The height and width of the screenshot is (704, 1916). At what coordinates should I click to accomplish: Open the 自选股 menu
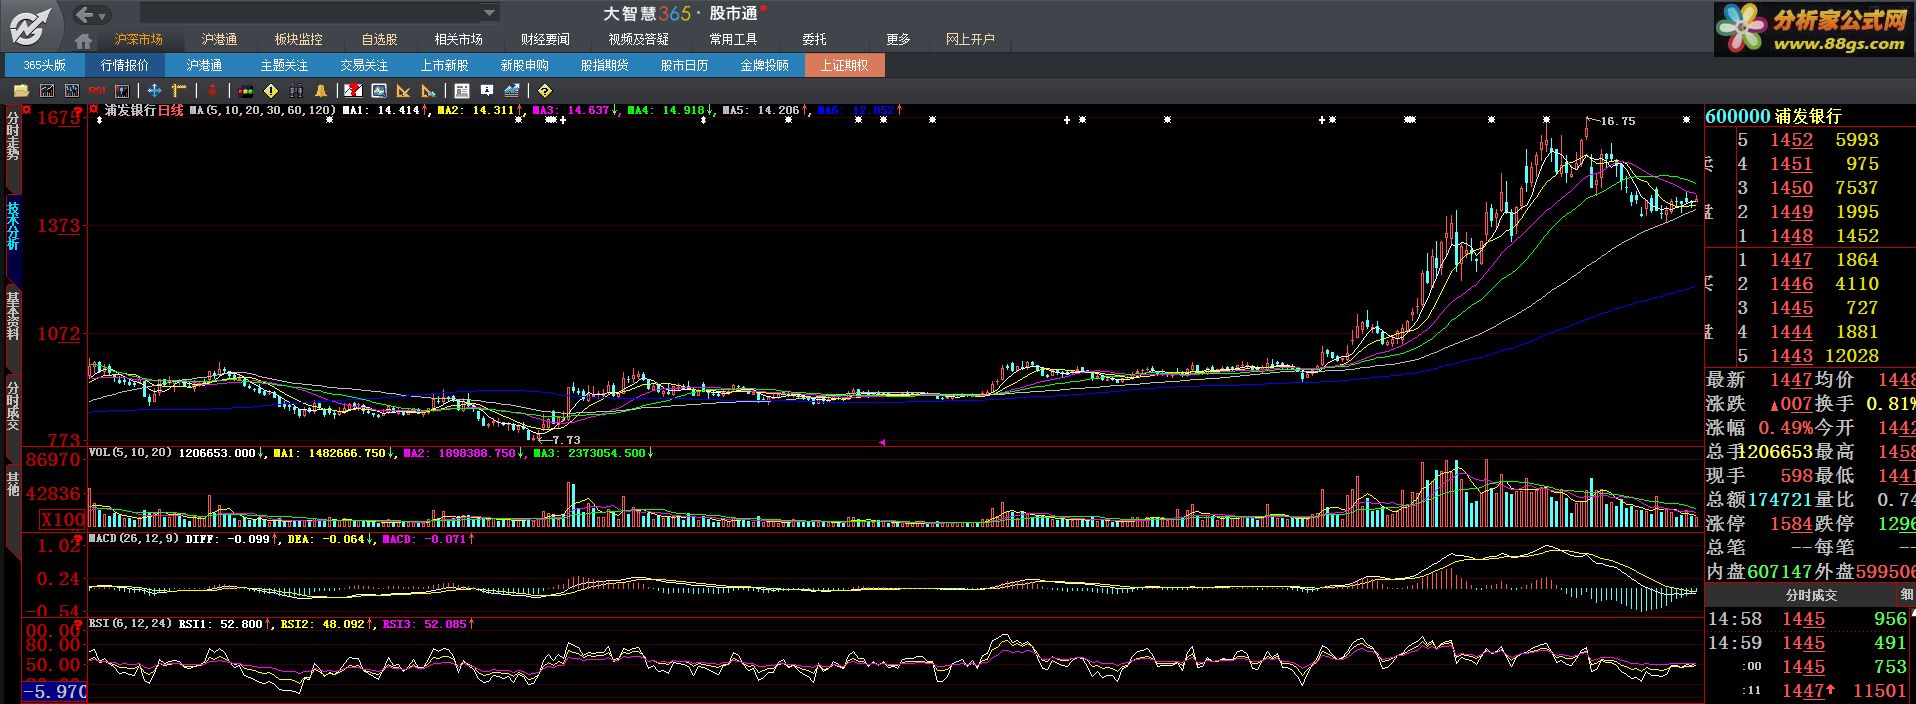(379, 39)
